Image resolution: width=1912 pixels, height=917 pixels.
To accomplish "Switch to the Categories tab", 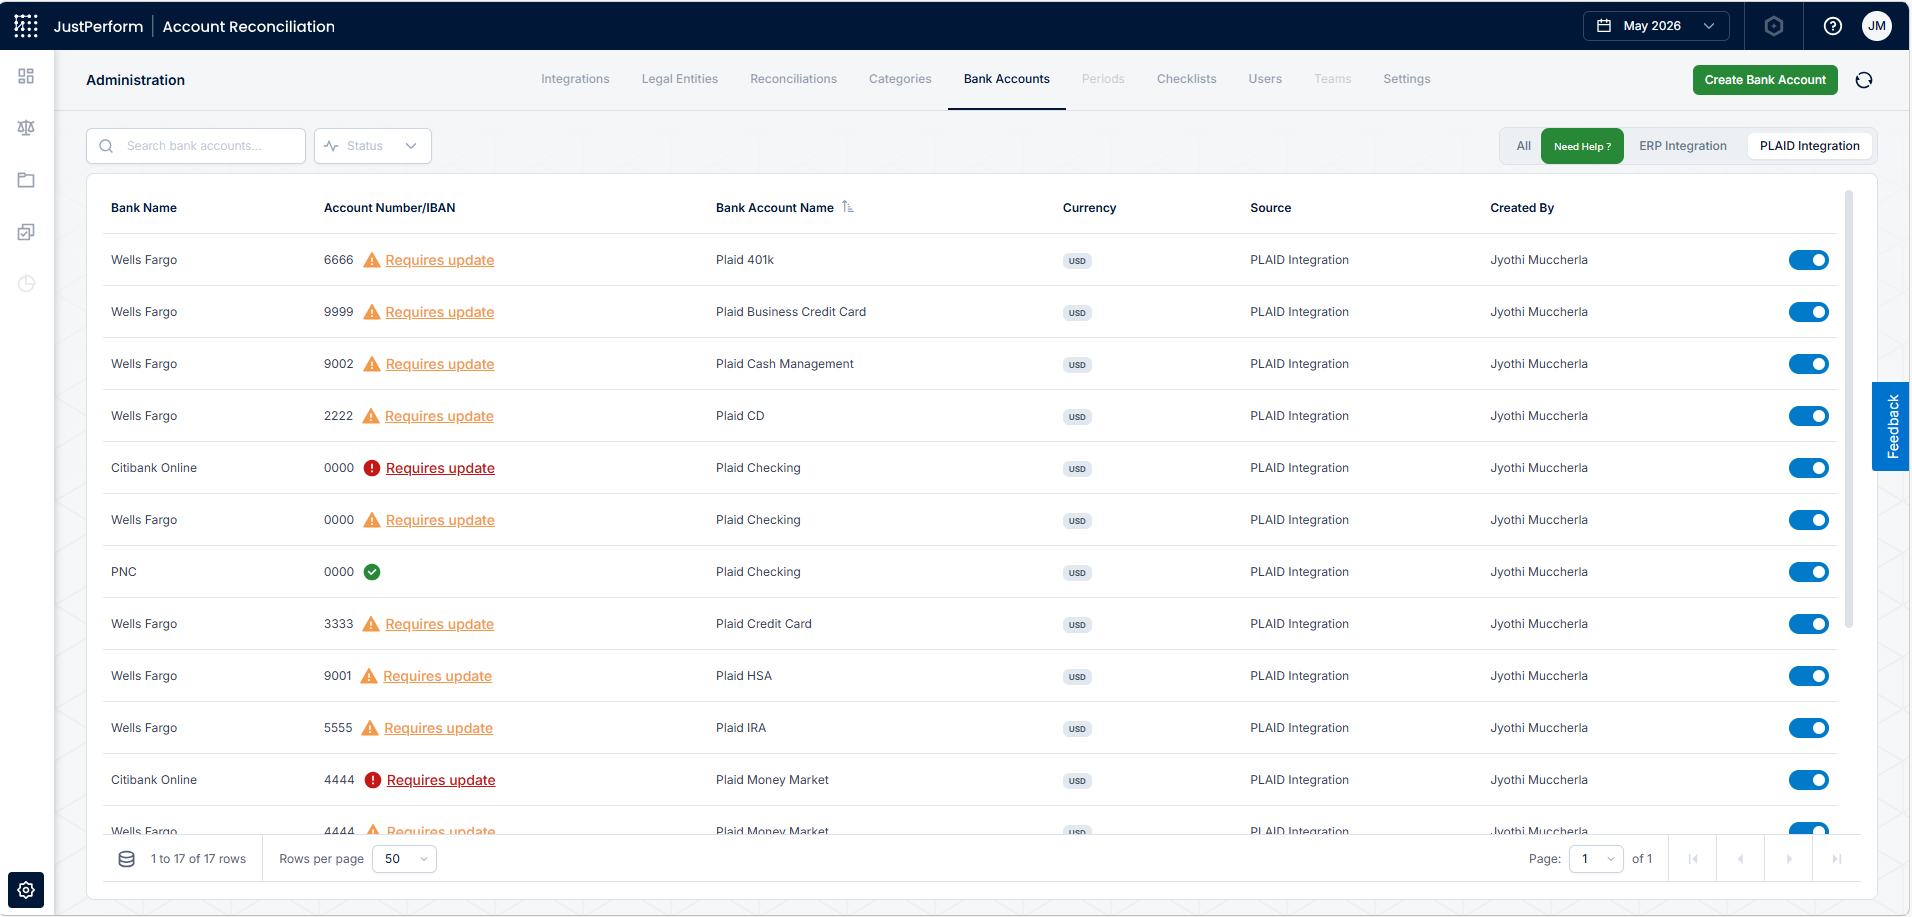I will click(x=900, y=79).
